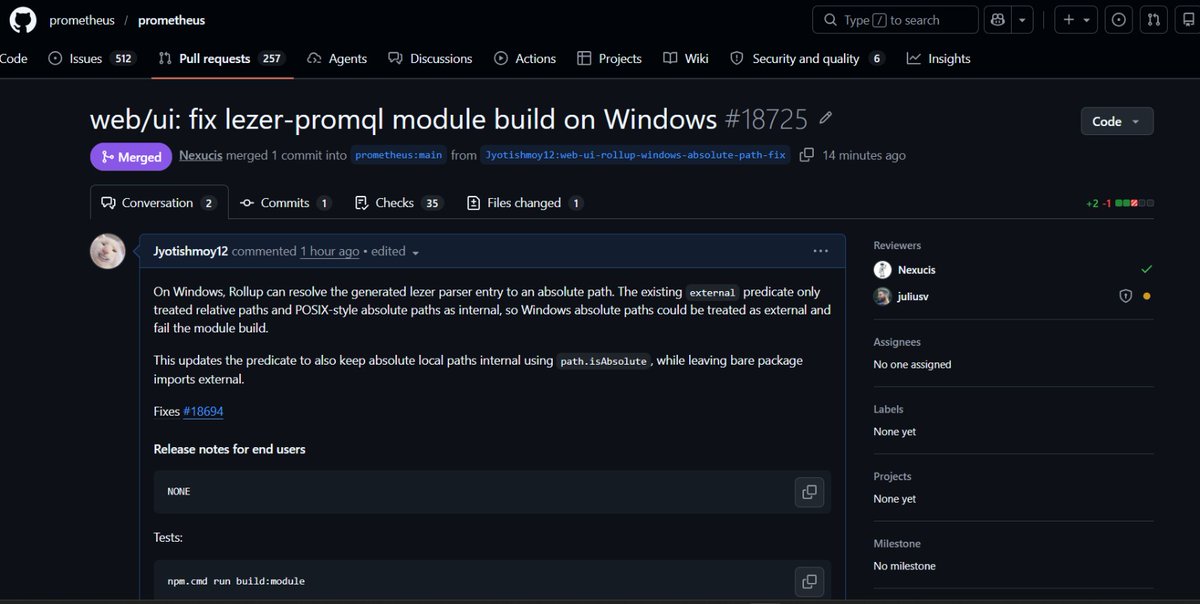The image size is (1200, 604).
Task: Click juliusv reviewer avatar
Action: coord(882,297)
